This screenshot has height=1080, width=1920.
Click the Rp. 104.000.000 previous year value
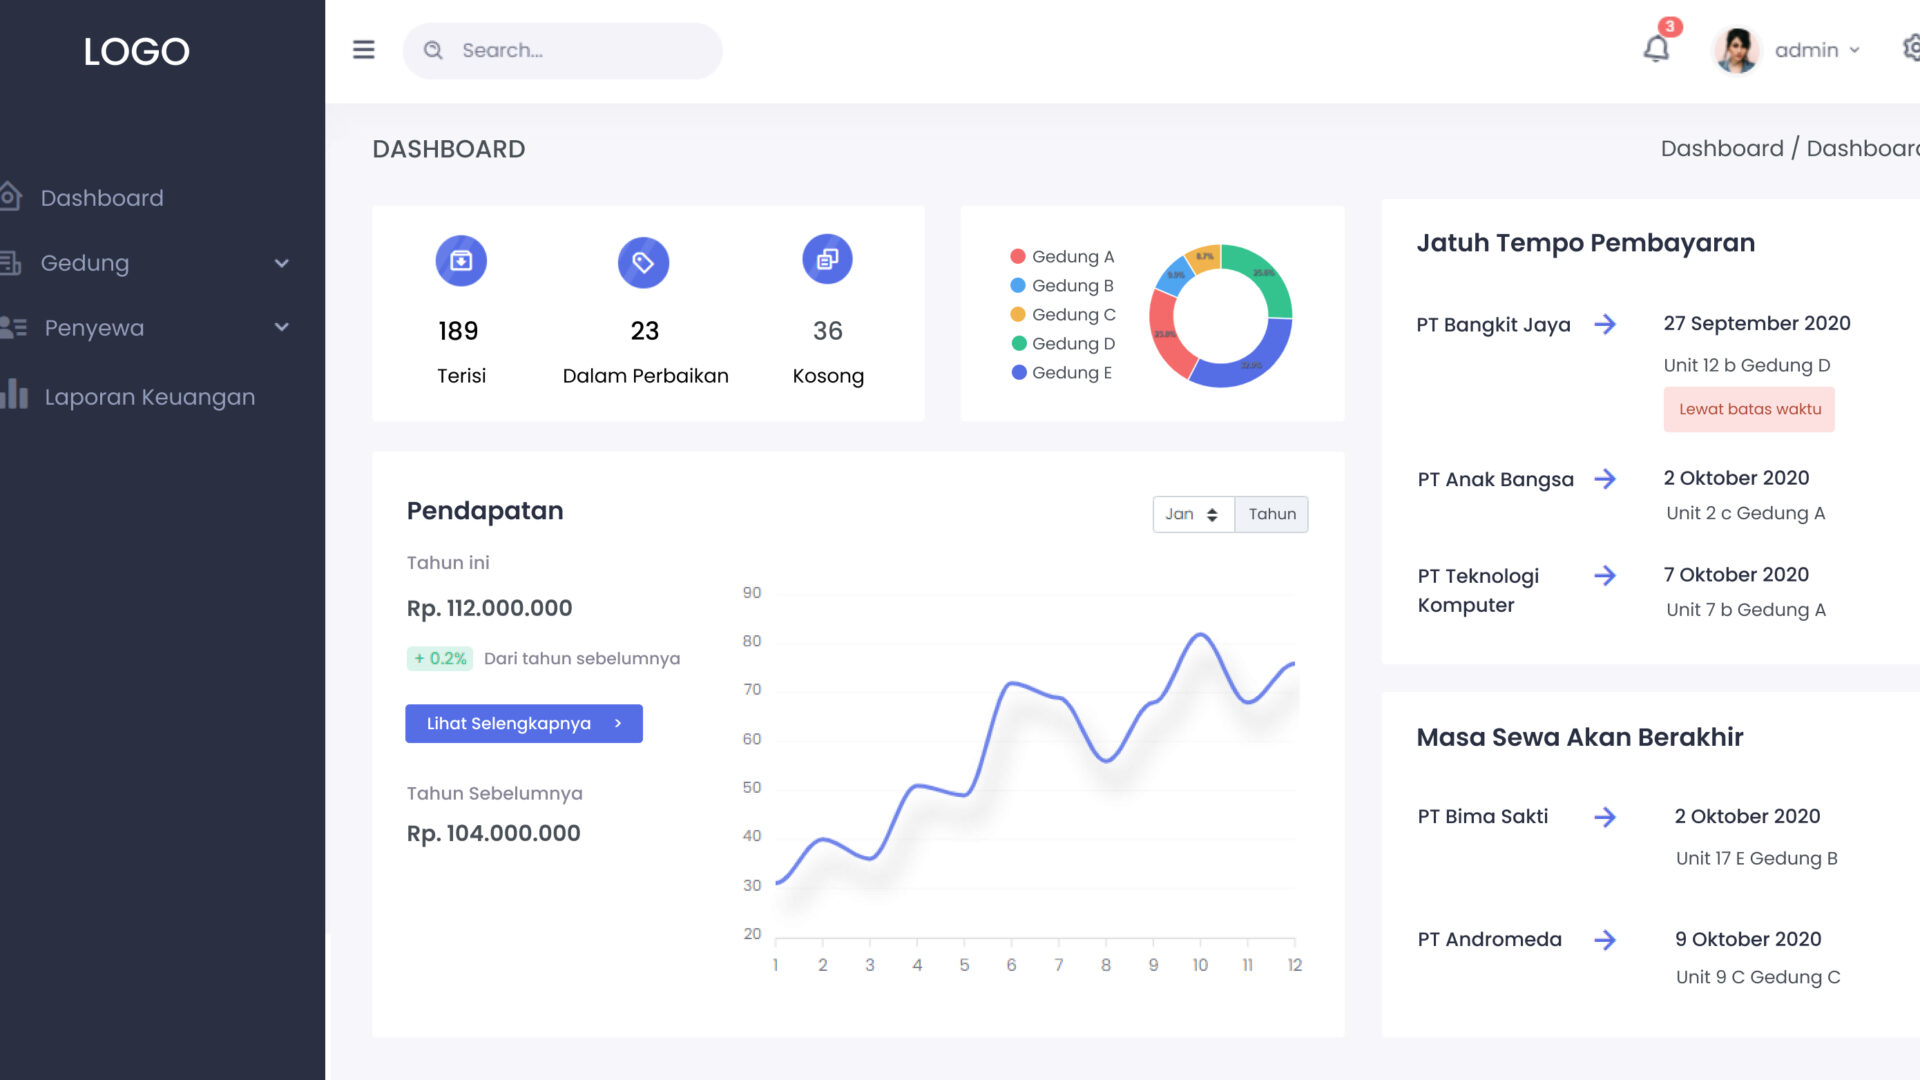(494, 833)
